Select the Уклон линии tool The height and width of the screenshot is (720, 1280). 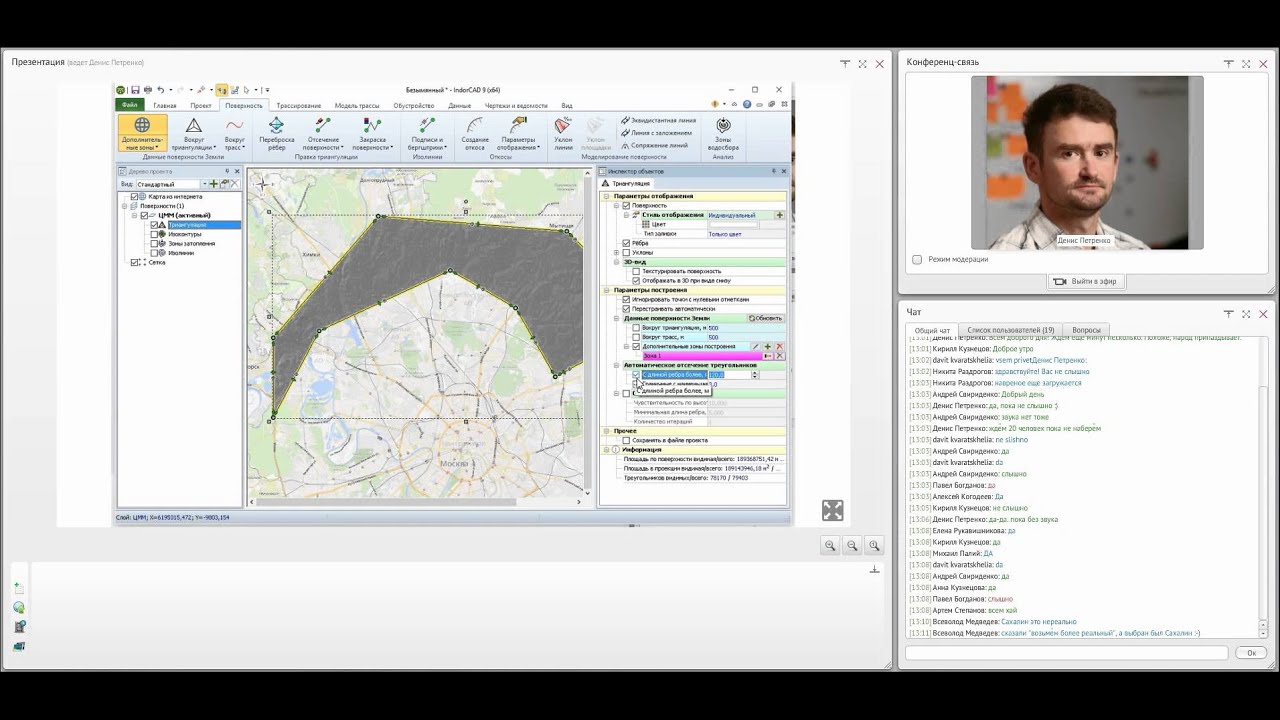tap(563, 133)
